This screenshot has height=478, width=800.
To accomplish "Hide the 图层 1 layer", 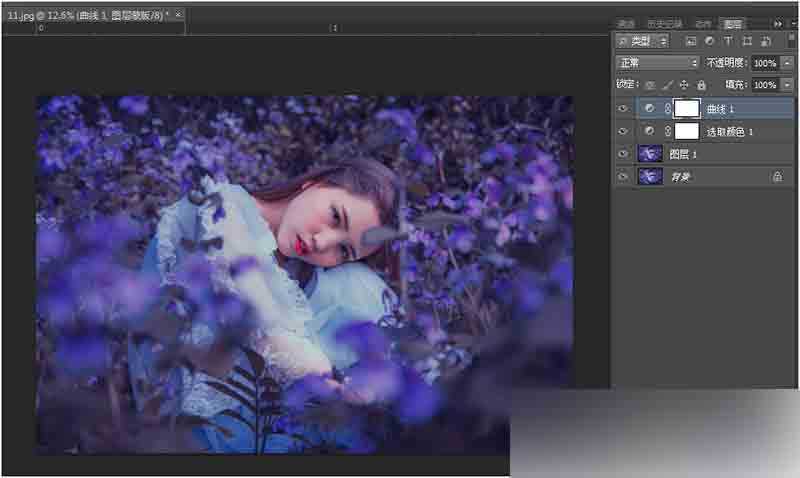I will [623, 154].
